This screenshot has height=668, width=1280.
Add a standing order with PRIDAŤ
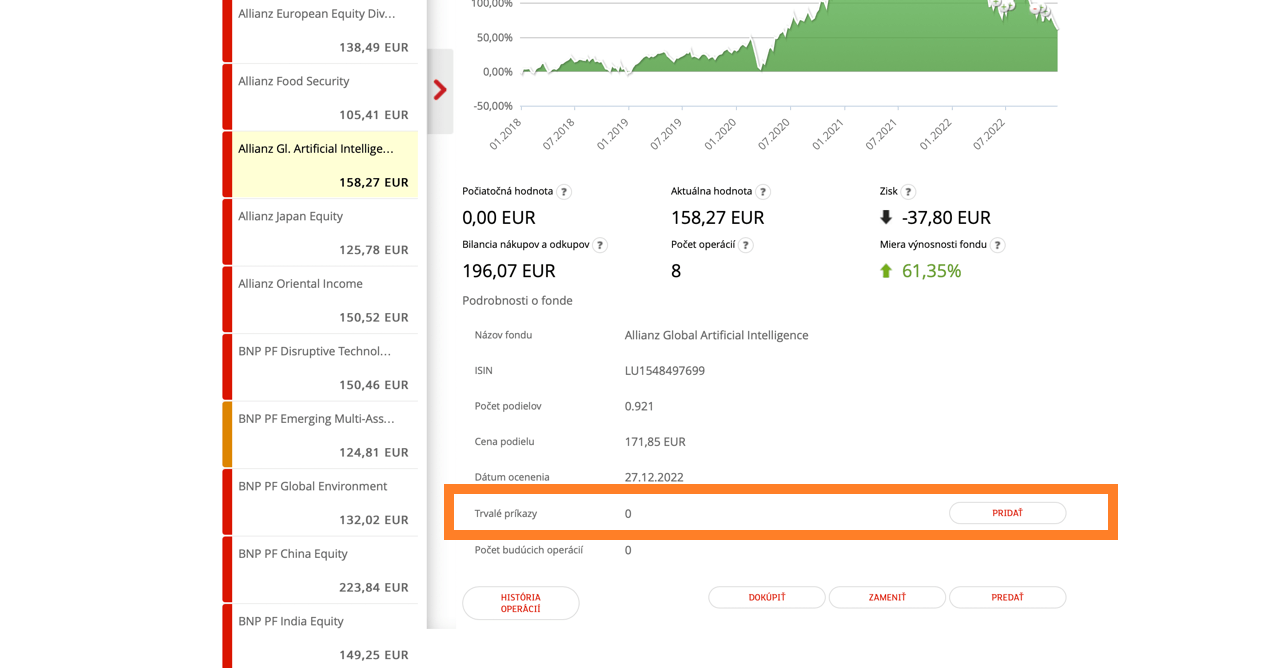click(1007, 513)
